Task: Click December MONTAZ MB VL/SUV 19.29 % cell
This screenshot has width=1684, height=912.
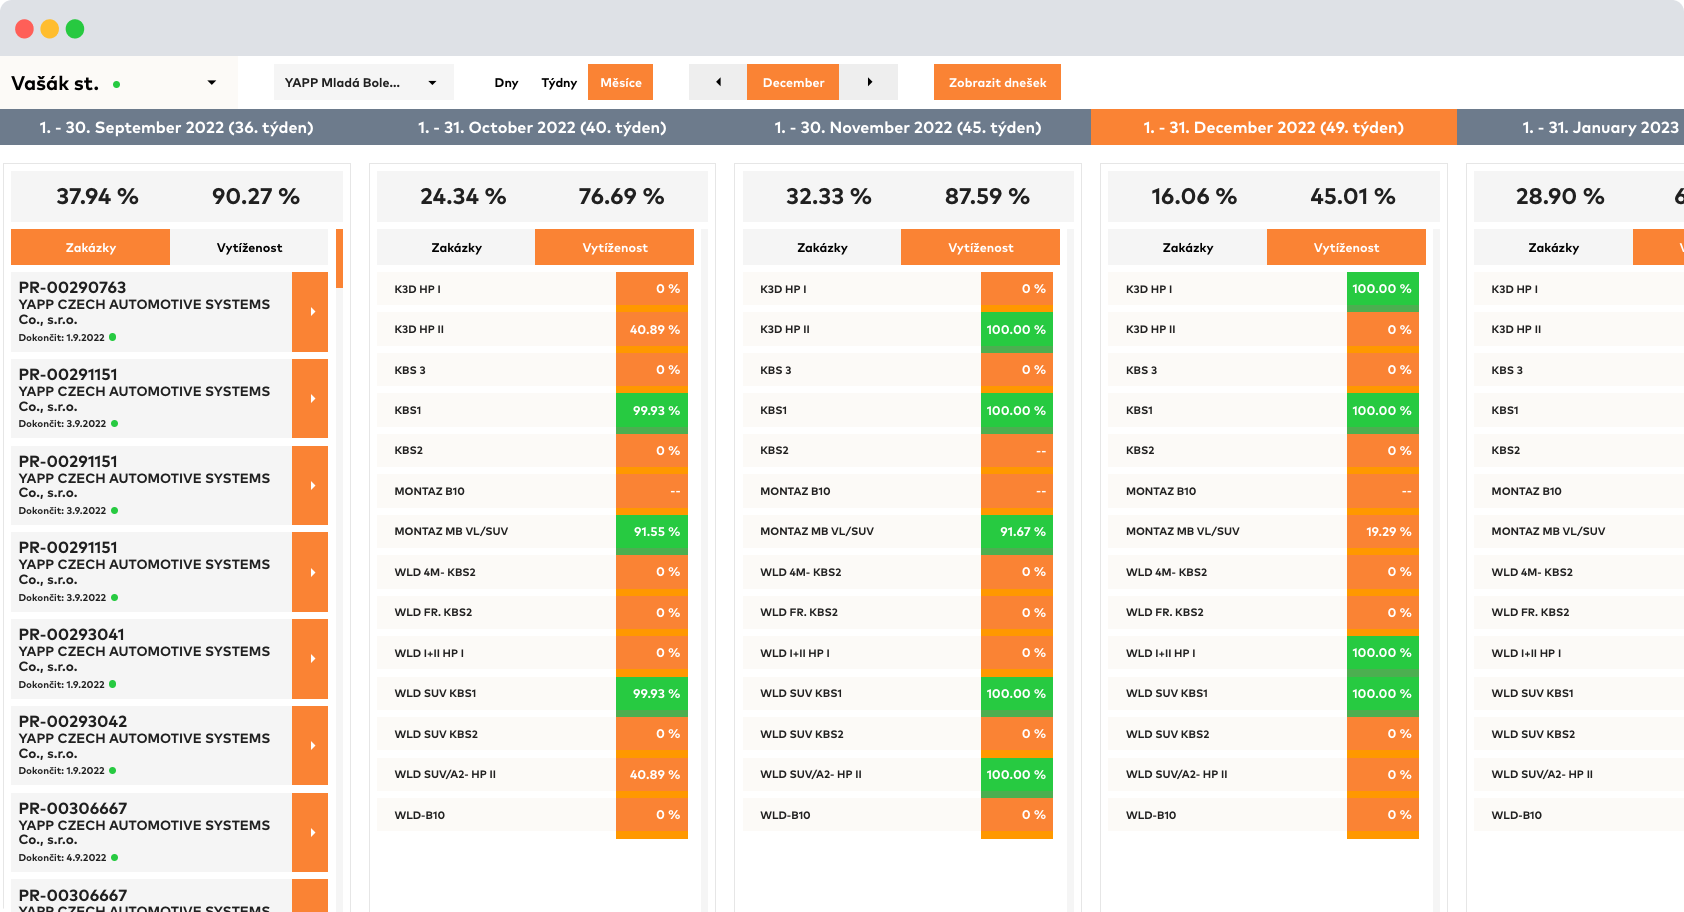Action: 1383,531
